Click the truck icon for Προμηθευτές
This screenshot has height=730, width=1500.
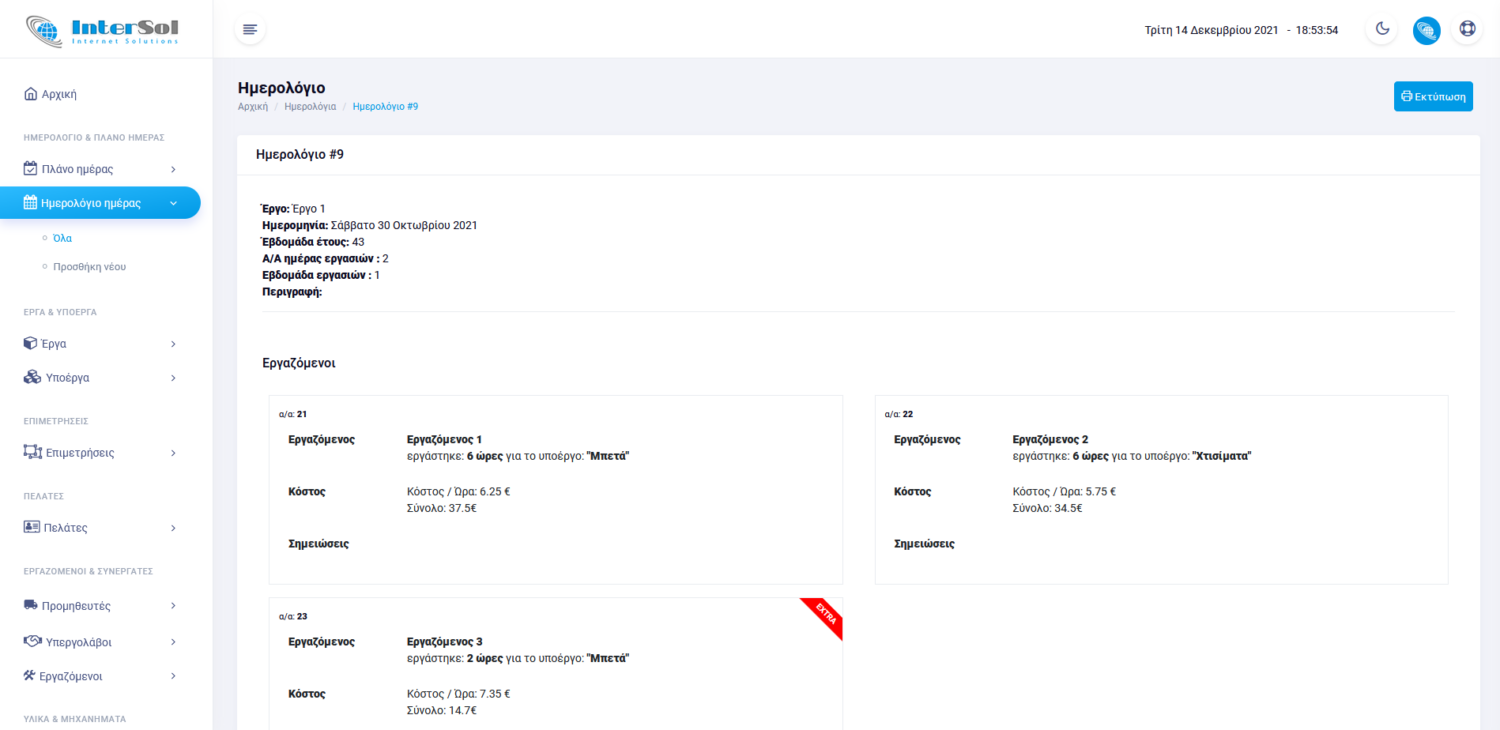click(31, 605)
